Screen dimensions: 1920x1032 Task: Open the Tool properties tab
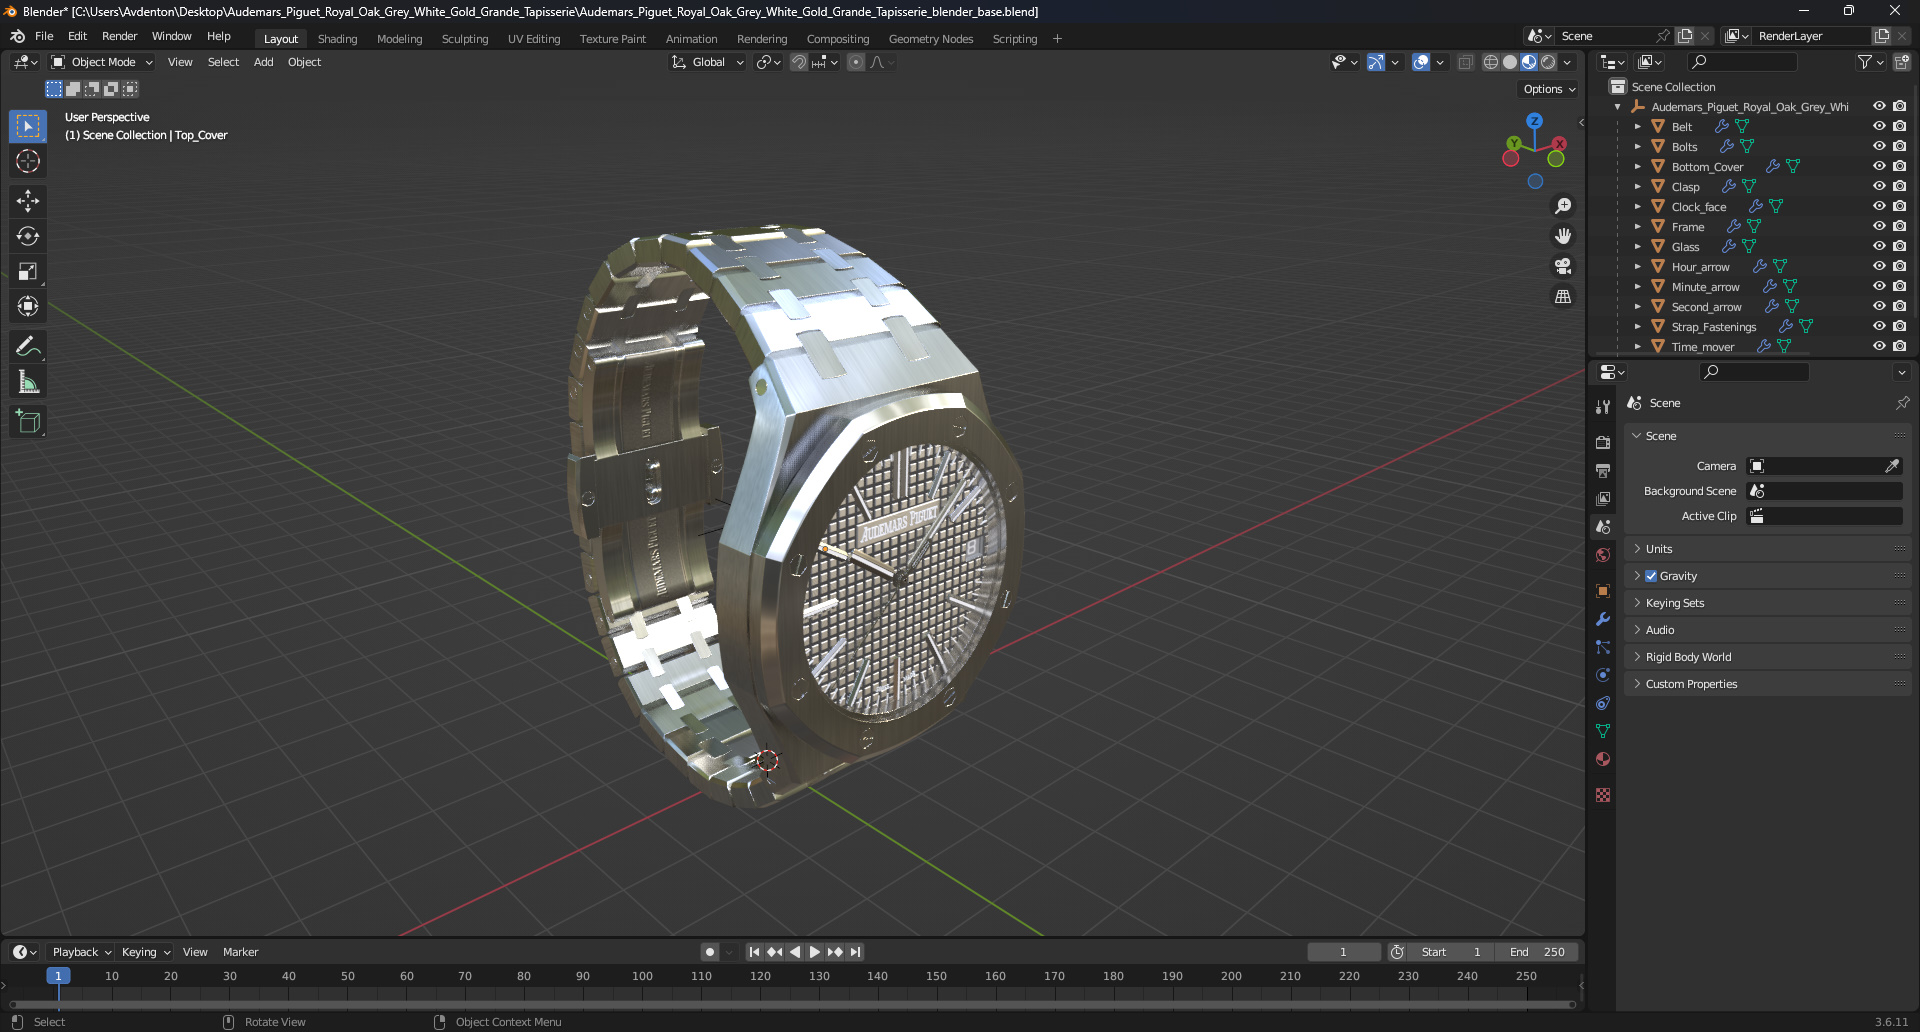coord(1603,407)
